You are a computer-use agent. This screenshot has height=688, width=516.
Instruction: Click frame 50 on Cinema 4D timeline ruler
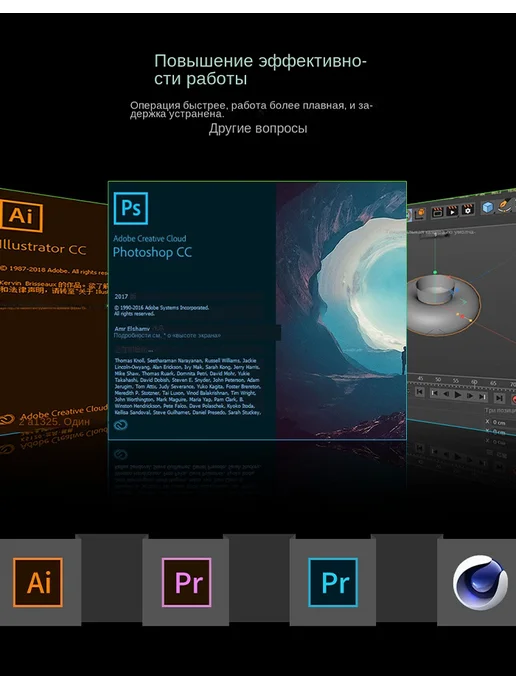tap(438, 380)
